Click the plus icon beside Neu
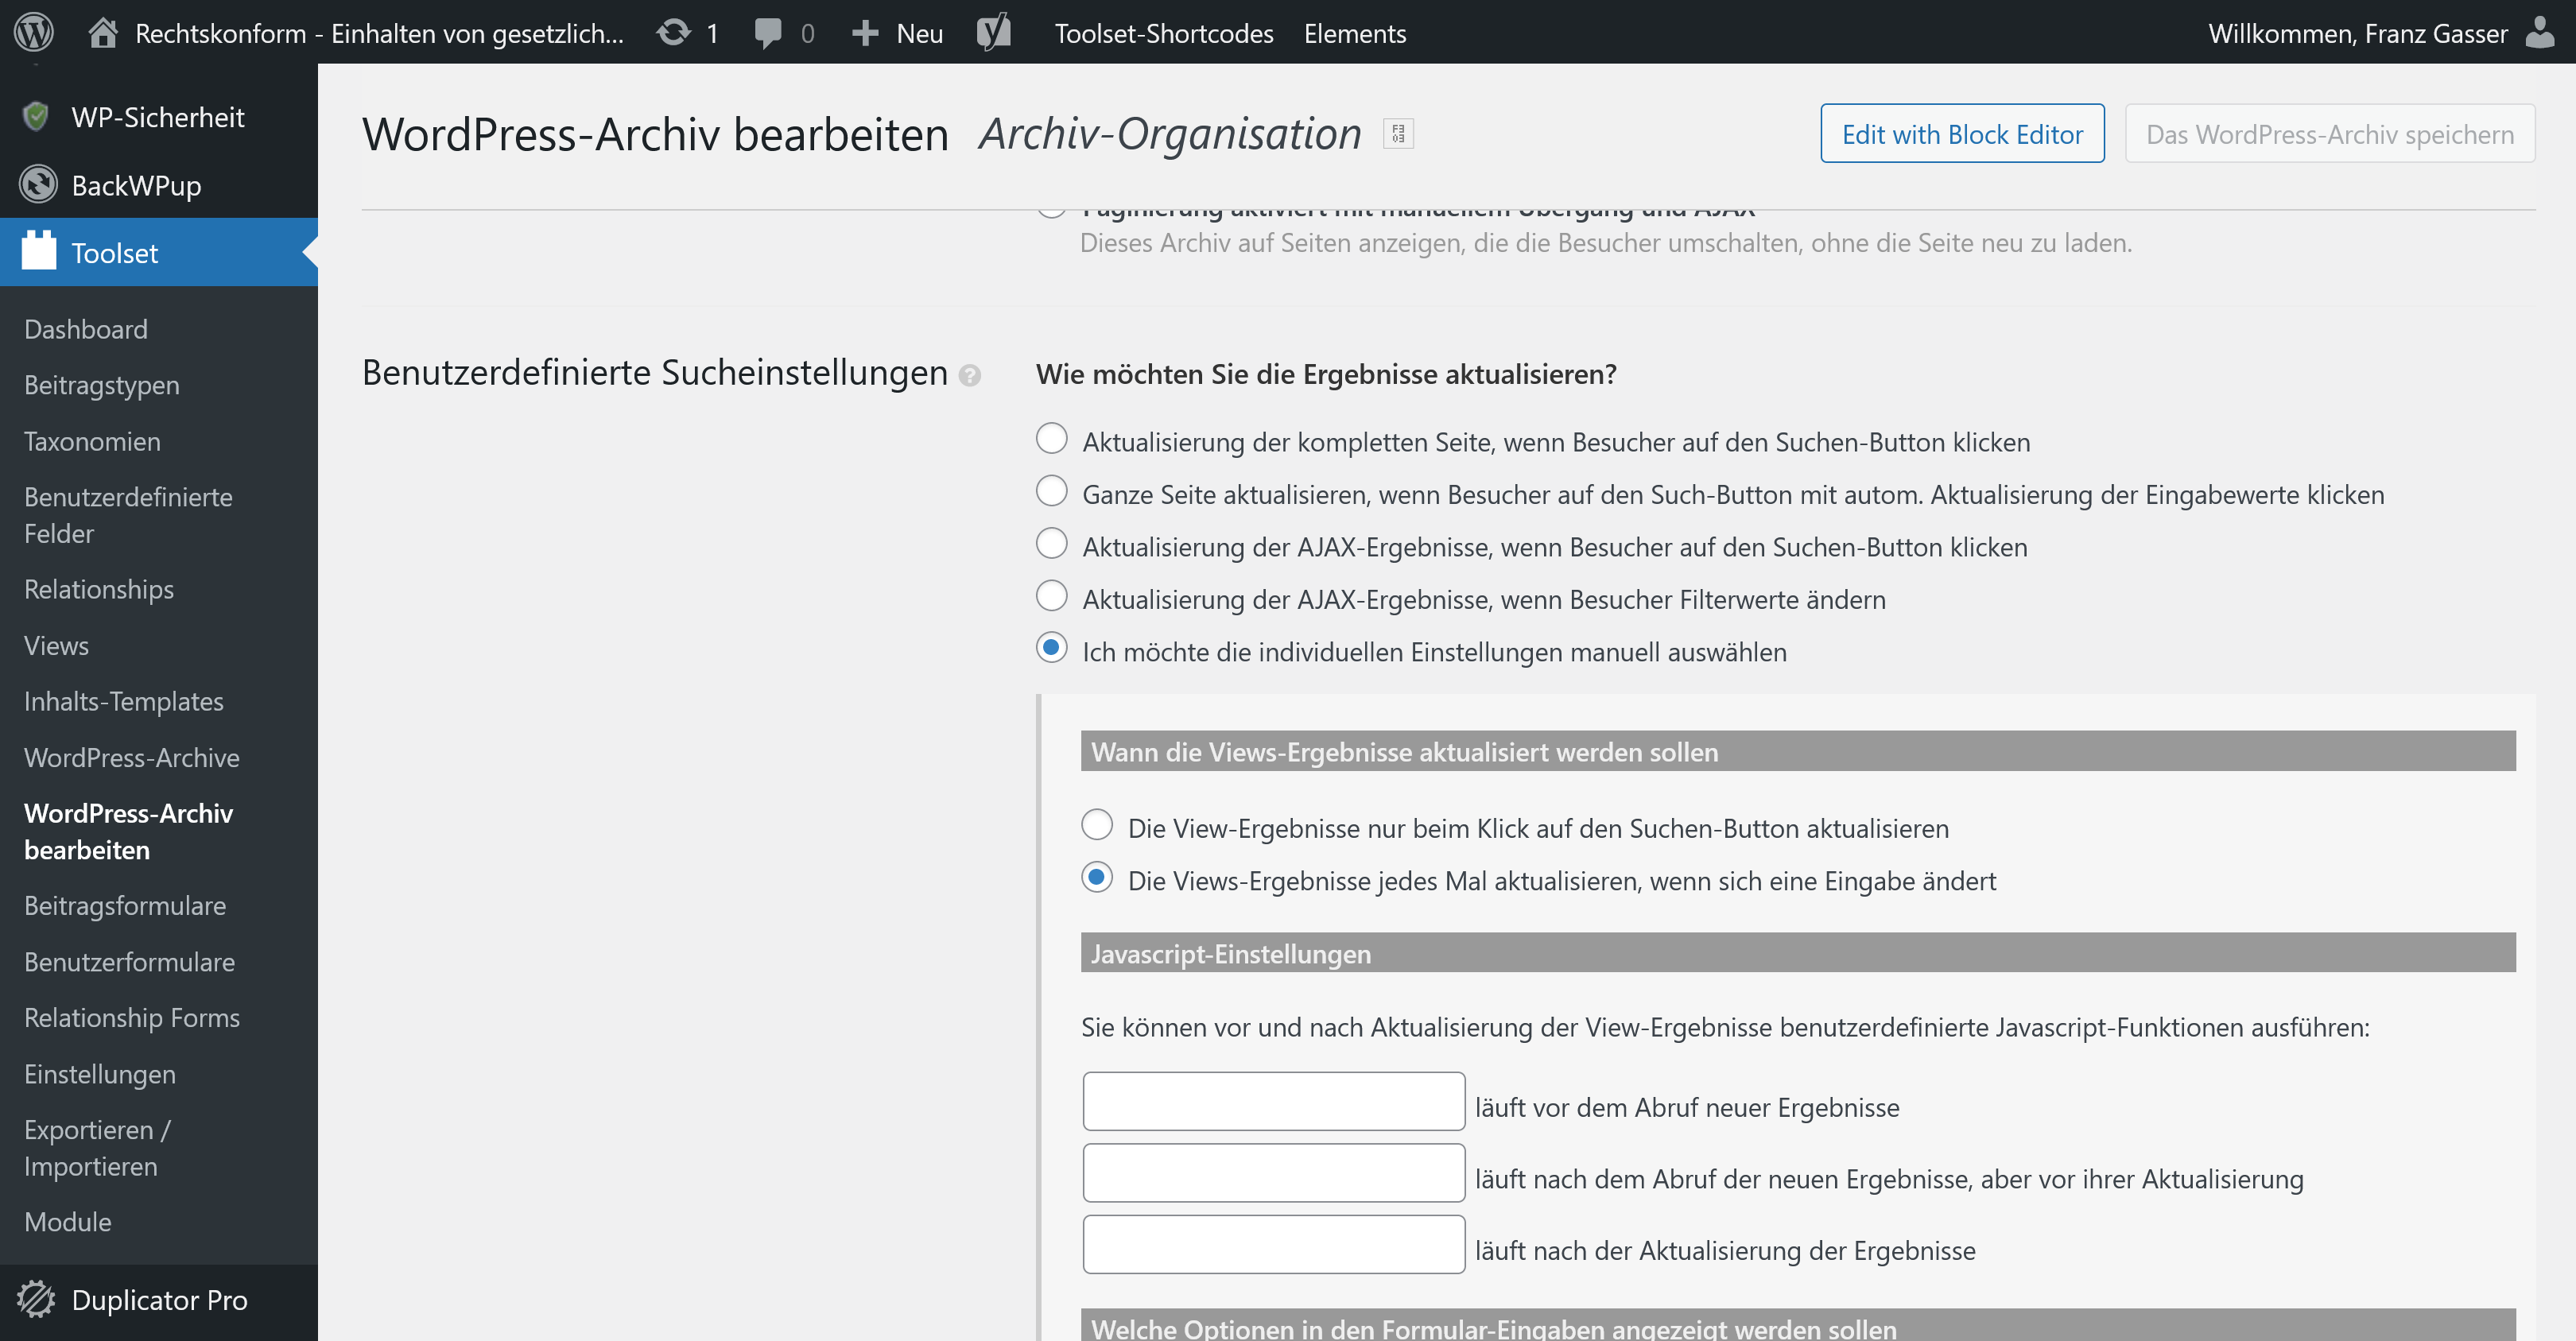Image resolution: width=2576 pixels, height=1341 pixels. click(865, 33)
